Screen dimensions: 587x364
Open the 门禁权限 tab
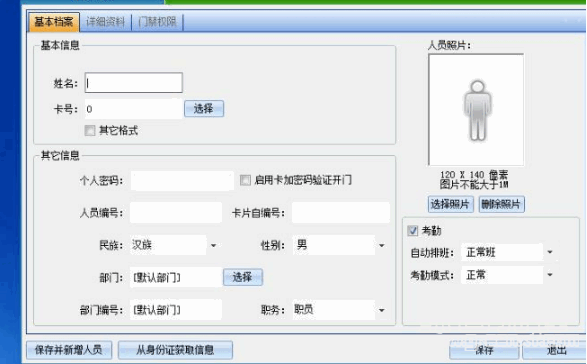157,22
